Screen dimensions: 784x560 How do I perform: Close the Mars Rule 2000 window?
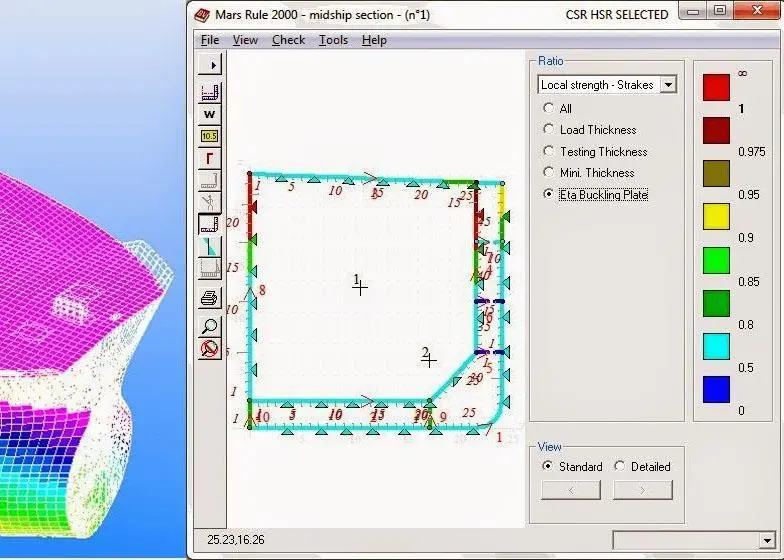(x=757, y=11)
